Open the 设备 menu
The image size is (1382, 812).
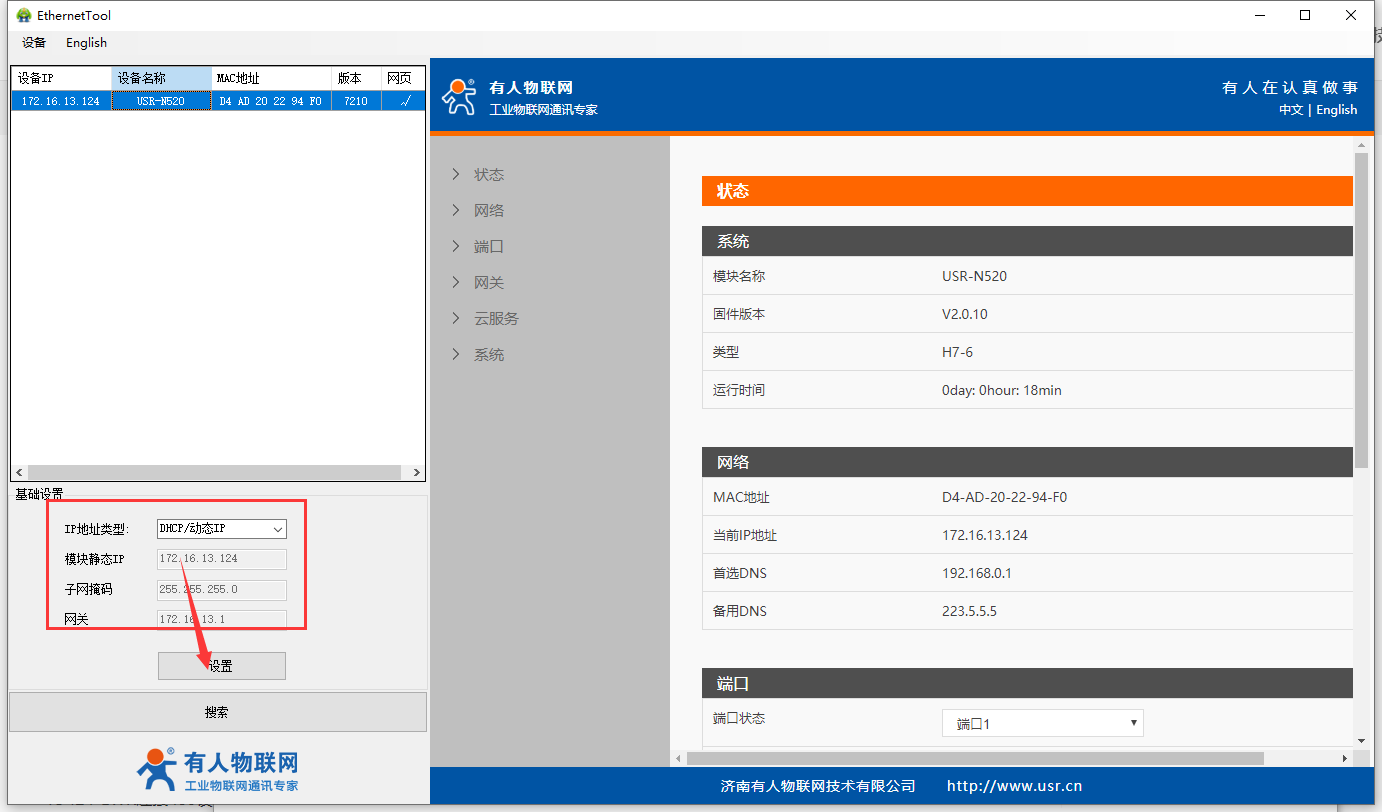[34, 43]
